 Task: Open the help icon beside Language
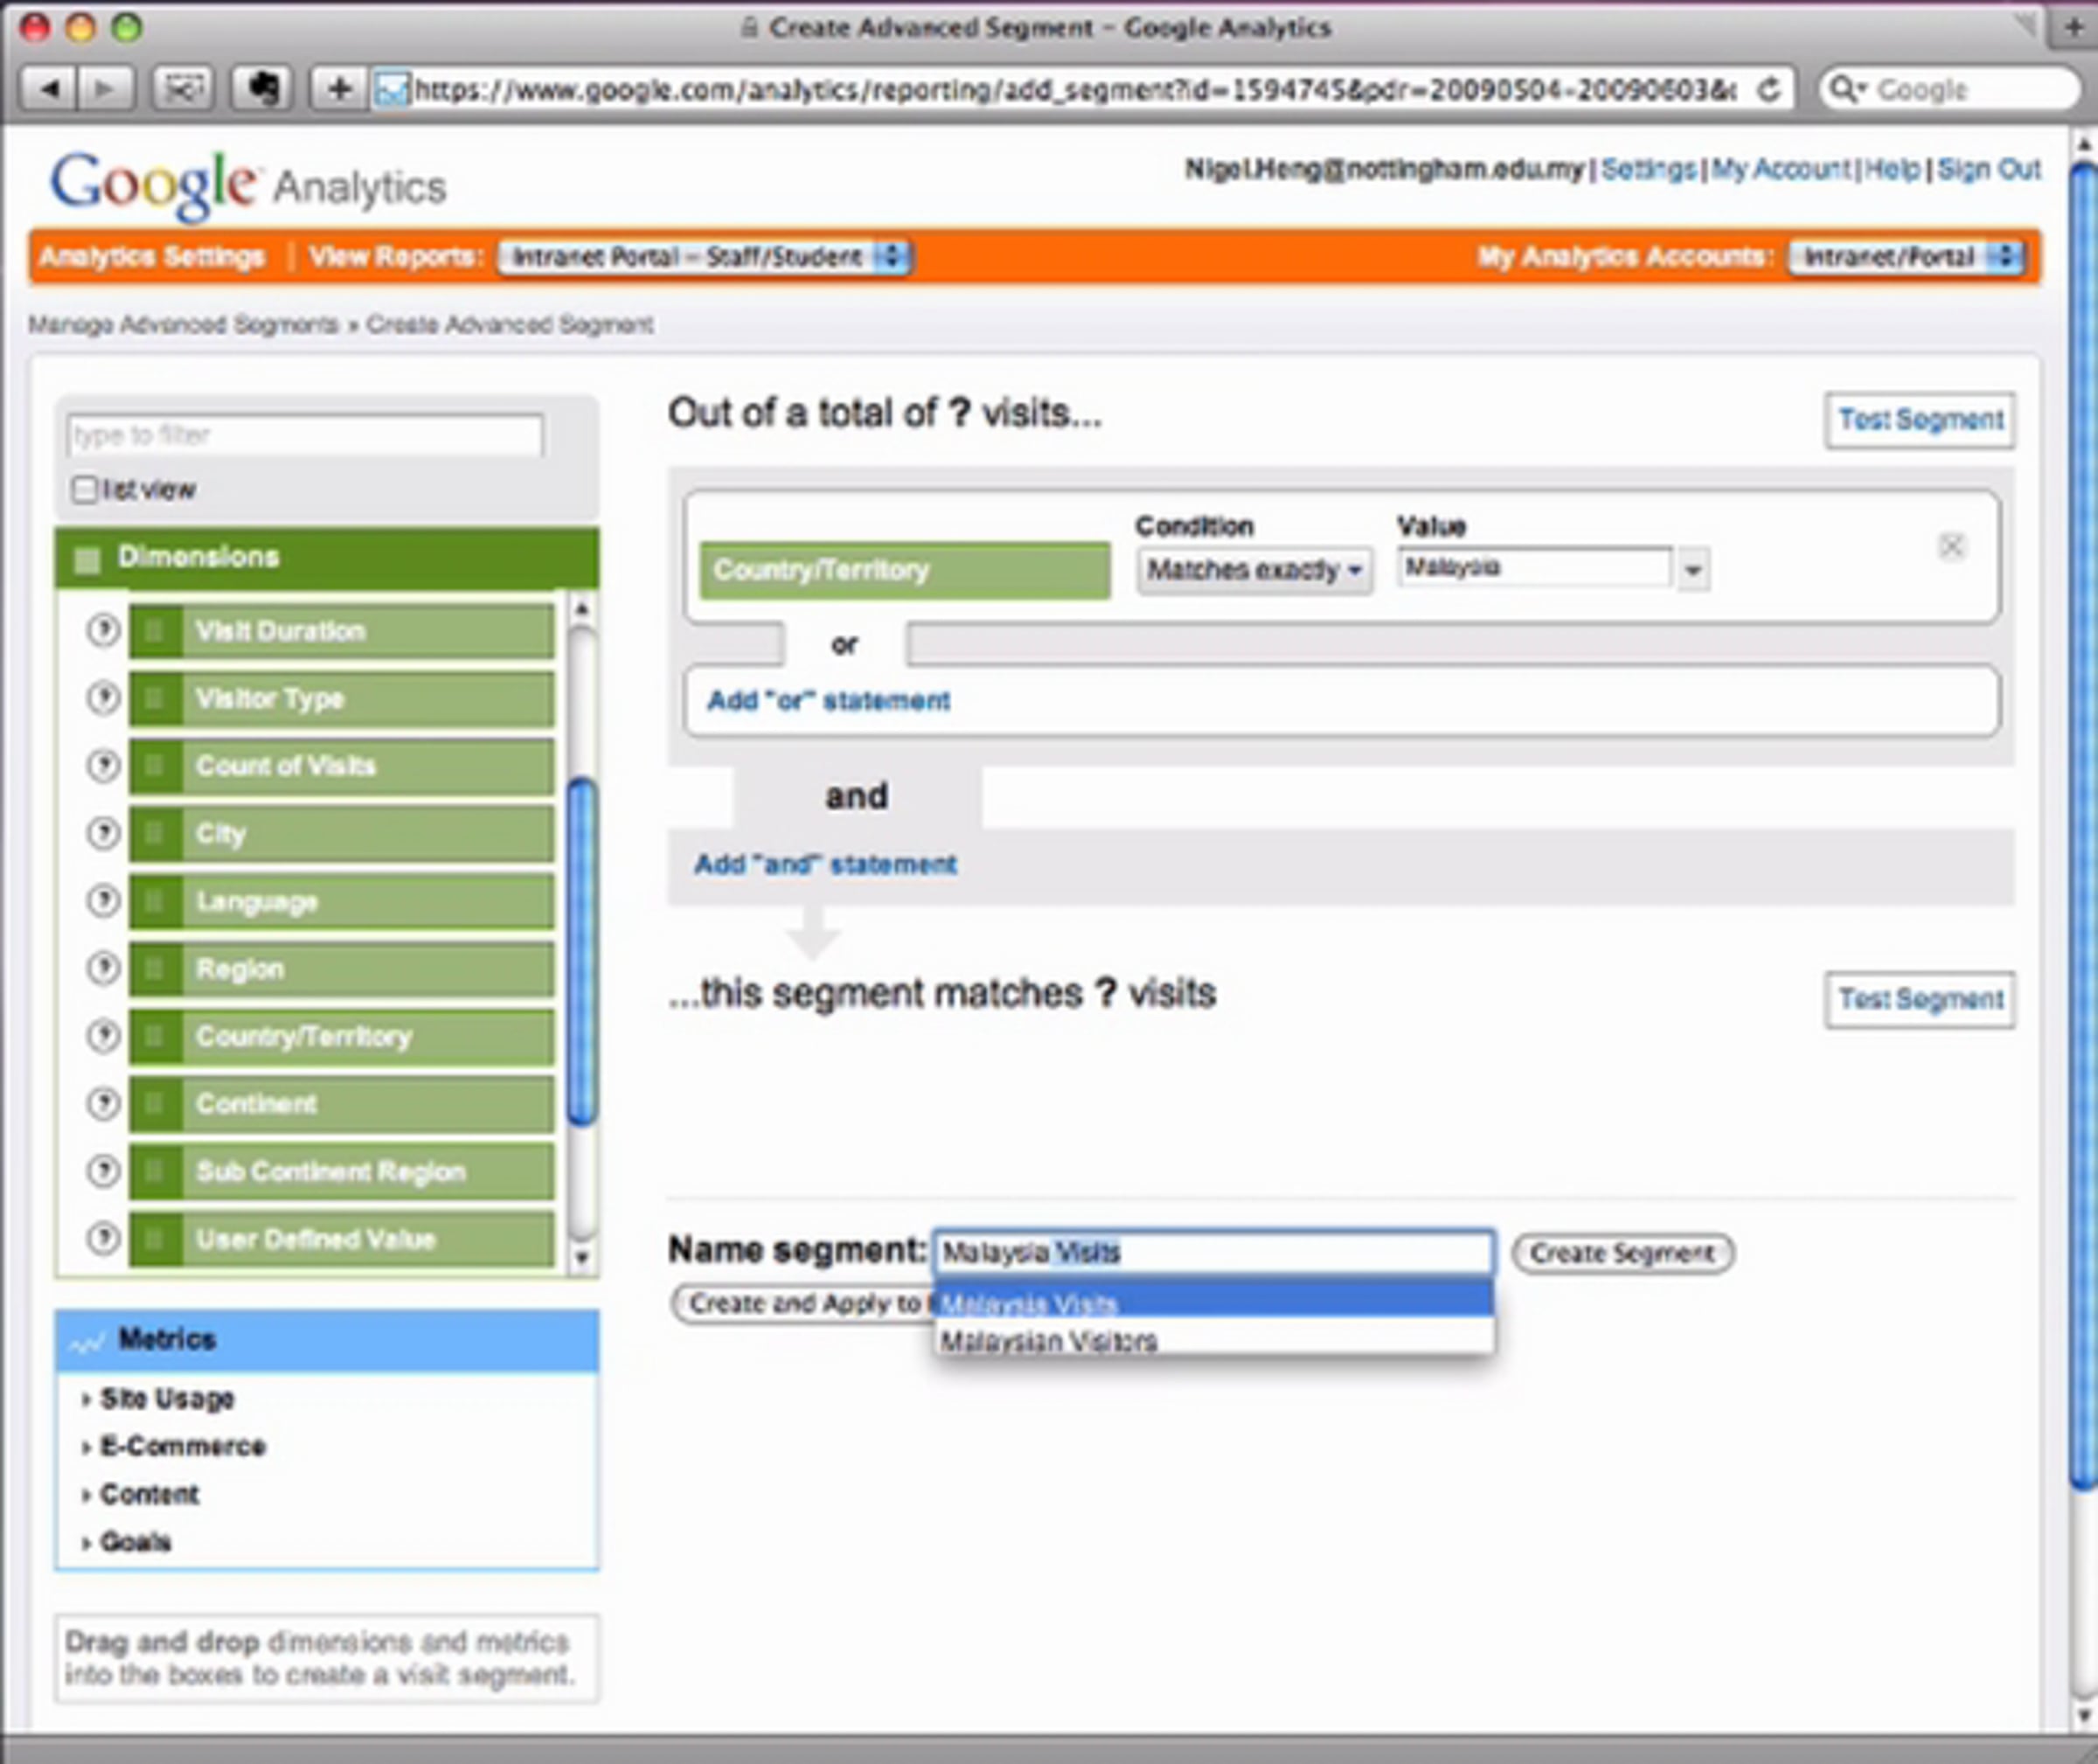(103, 900)
